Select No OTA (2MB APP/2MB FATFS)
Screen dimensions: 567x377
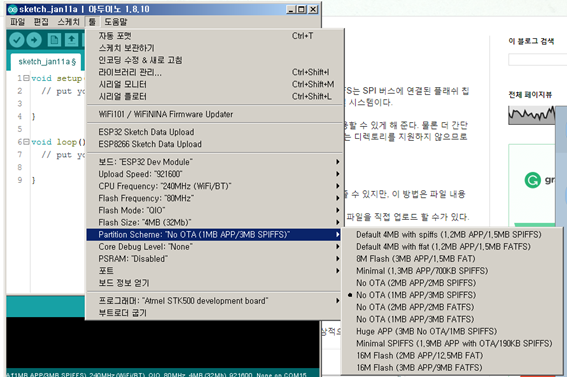pyautogui.click(x=452, y=307)
